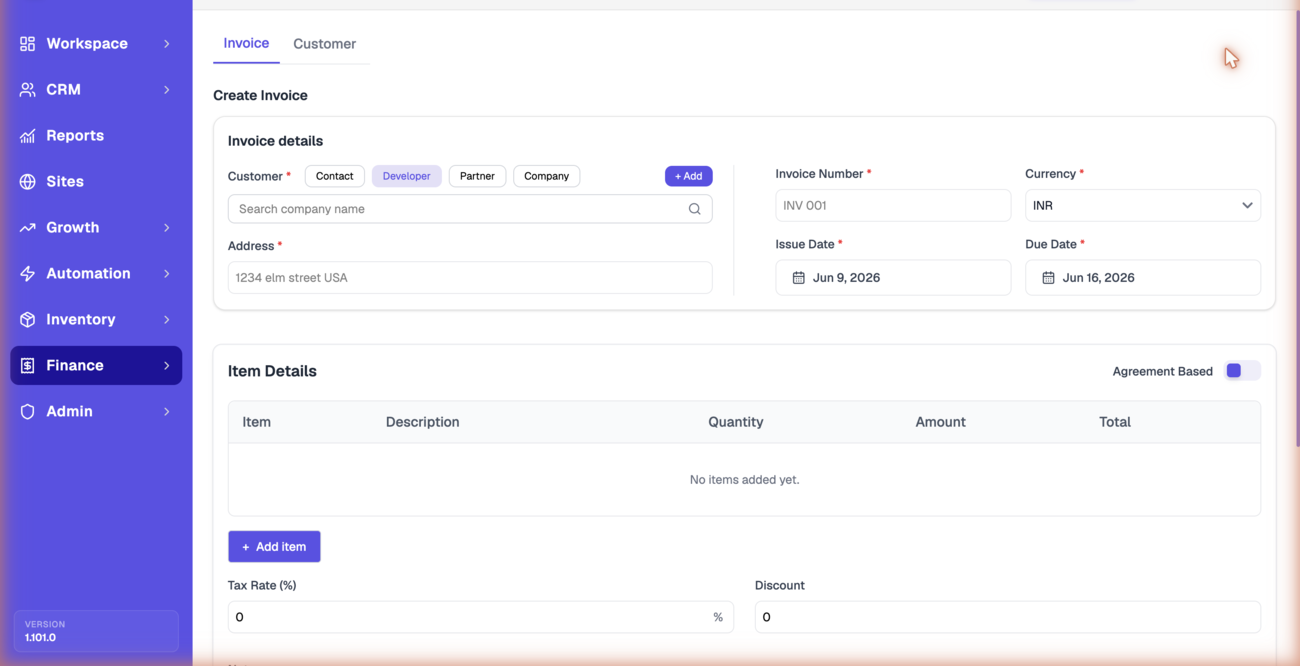Click the + Add customer button

click(688, 176)
